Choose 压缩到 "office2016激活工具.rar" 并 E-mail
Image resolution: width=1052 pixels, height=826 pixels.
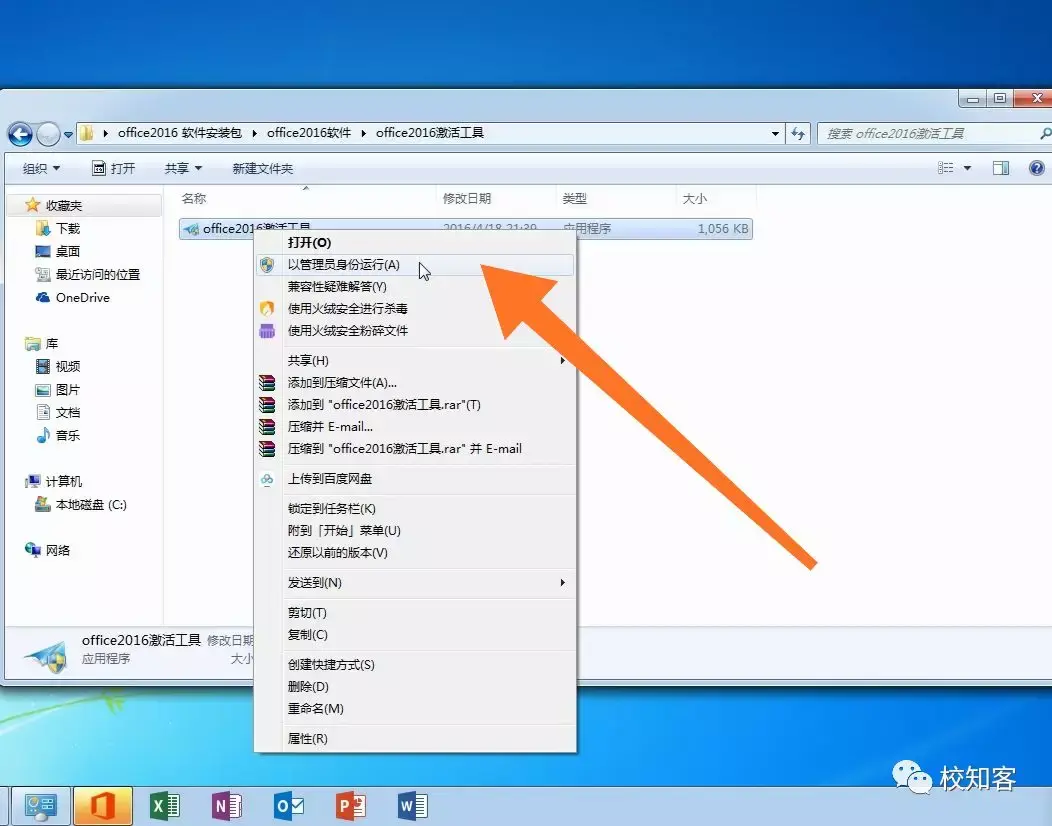point(415,449)
